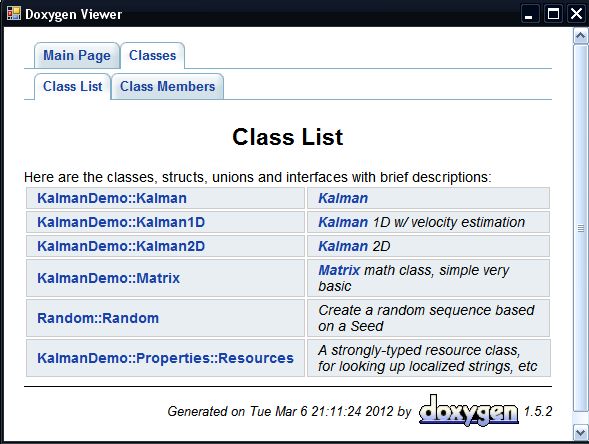Click the scrollbar down arrow

580,432
